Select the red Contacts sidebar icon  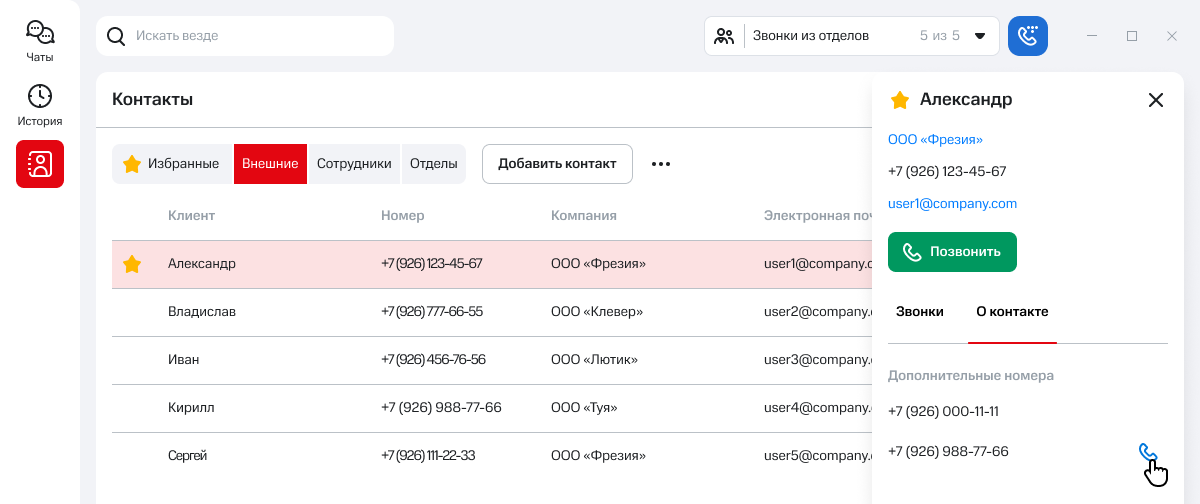pyautogui.click(x=40, y=164)
